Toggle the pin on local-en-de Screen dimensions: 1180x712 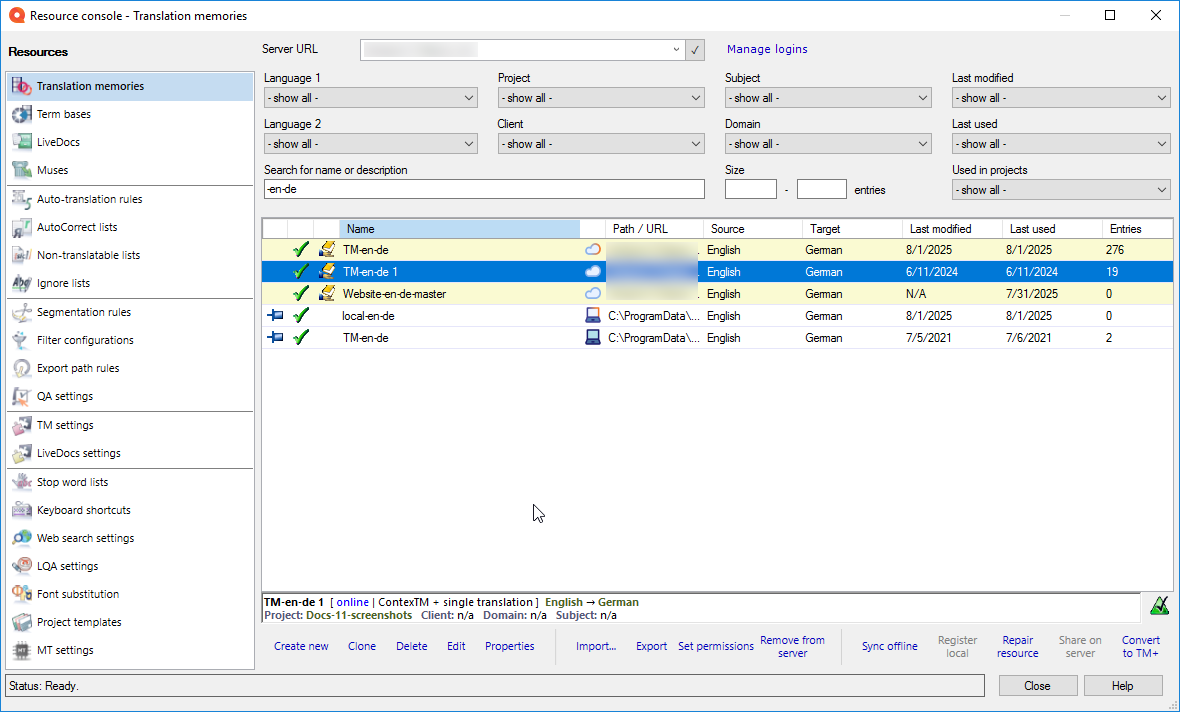click(x=275, y=315)
